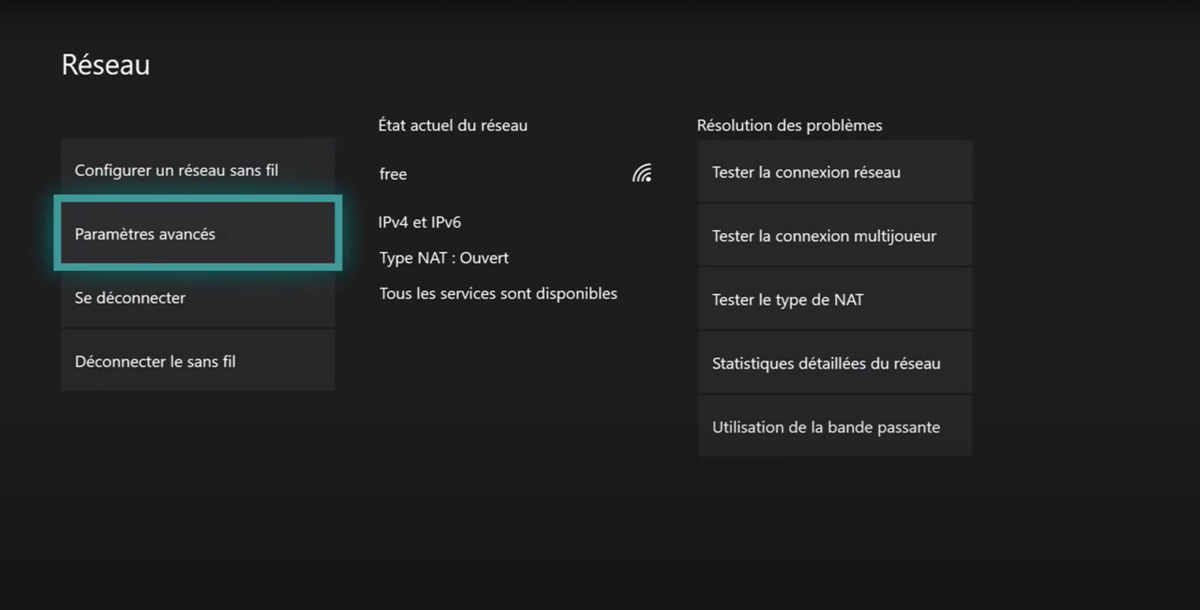Click 'État actuel du réseau' heading
1200x610 pixels.
[x=453, y=126]
